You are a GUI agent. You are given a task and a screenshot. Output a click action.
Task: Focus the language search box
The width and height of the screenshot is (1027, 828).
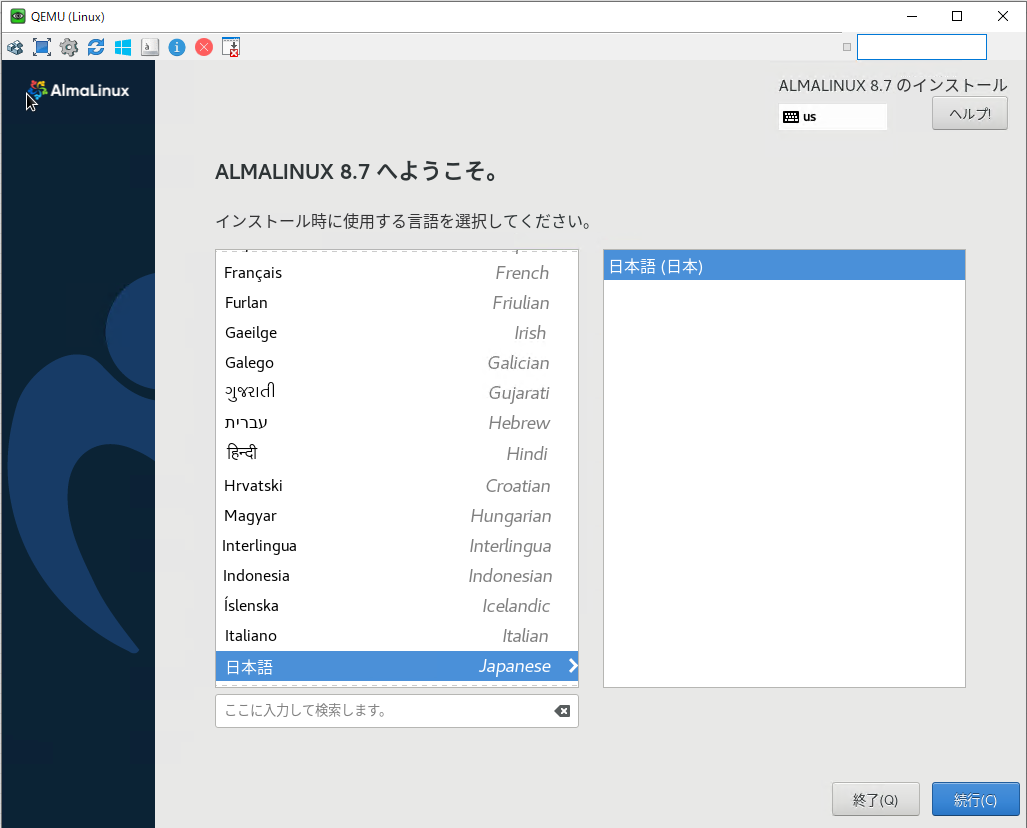[397, 711]
